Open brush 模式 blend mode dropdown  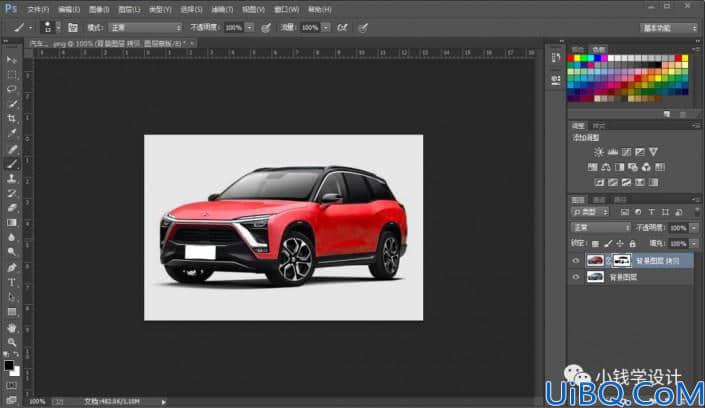pos(145,28)
